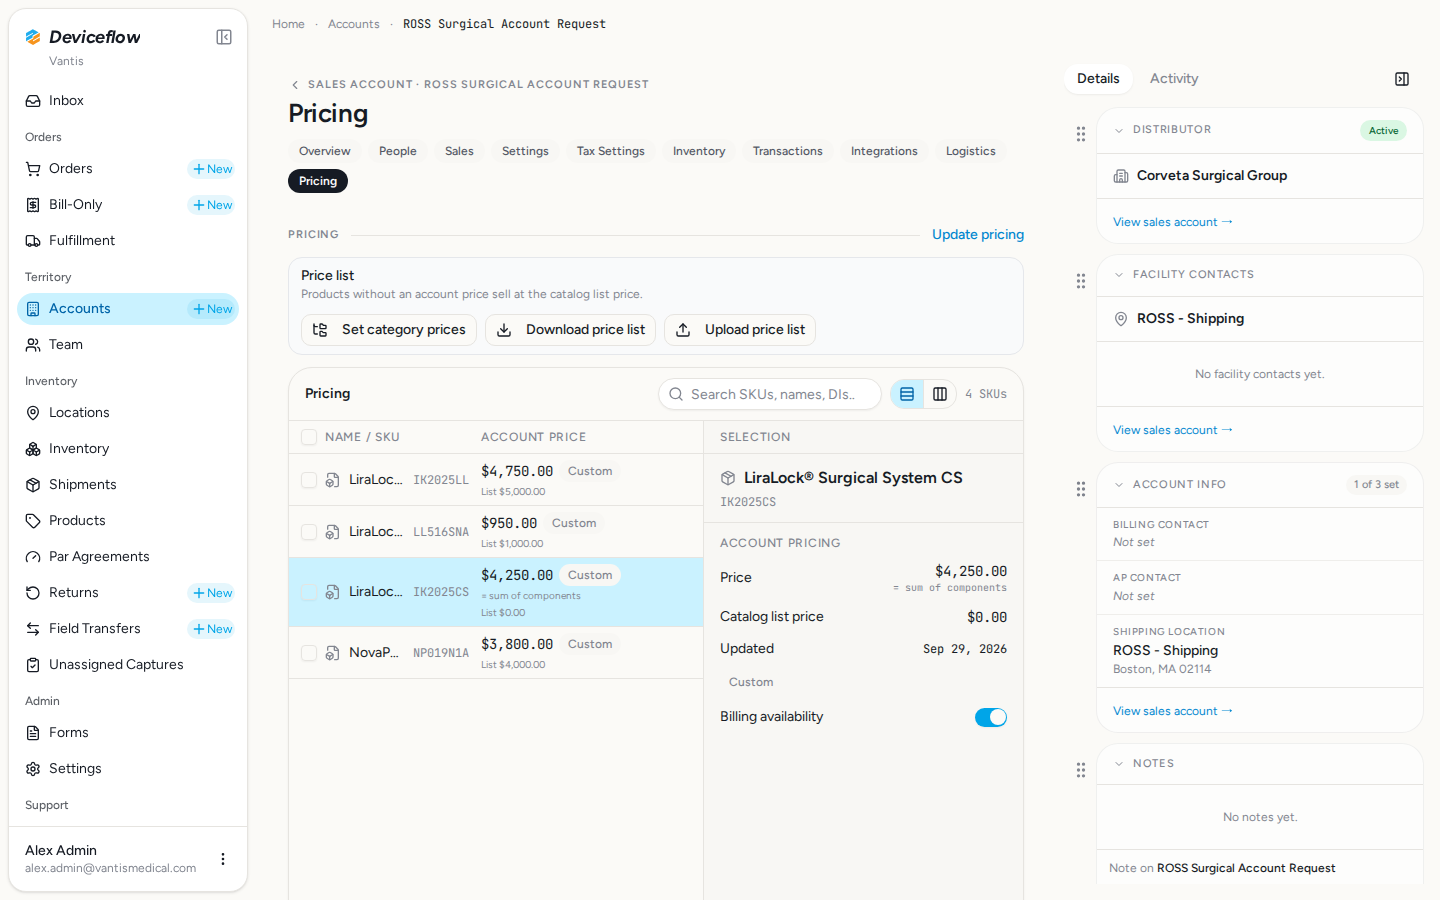Grab the drag handle beside Distributor card
This screenshot has height=900, width=1440.
(x=1081, y=134)
